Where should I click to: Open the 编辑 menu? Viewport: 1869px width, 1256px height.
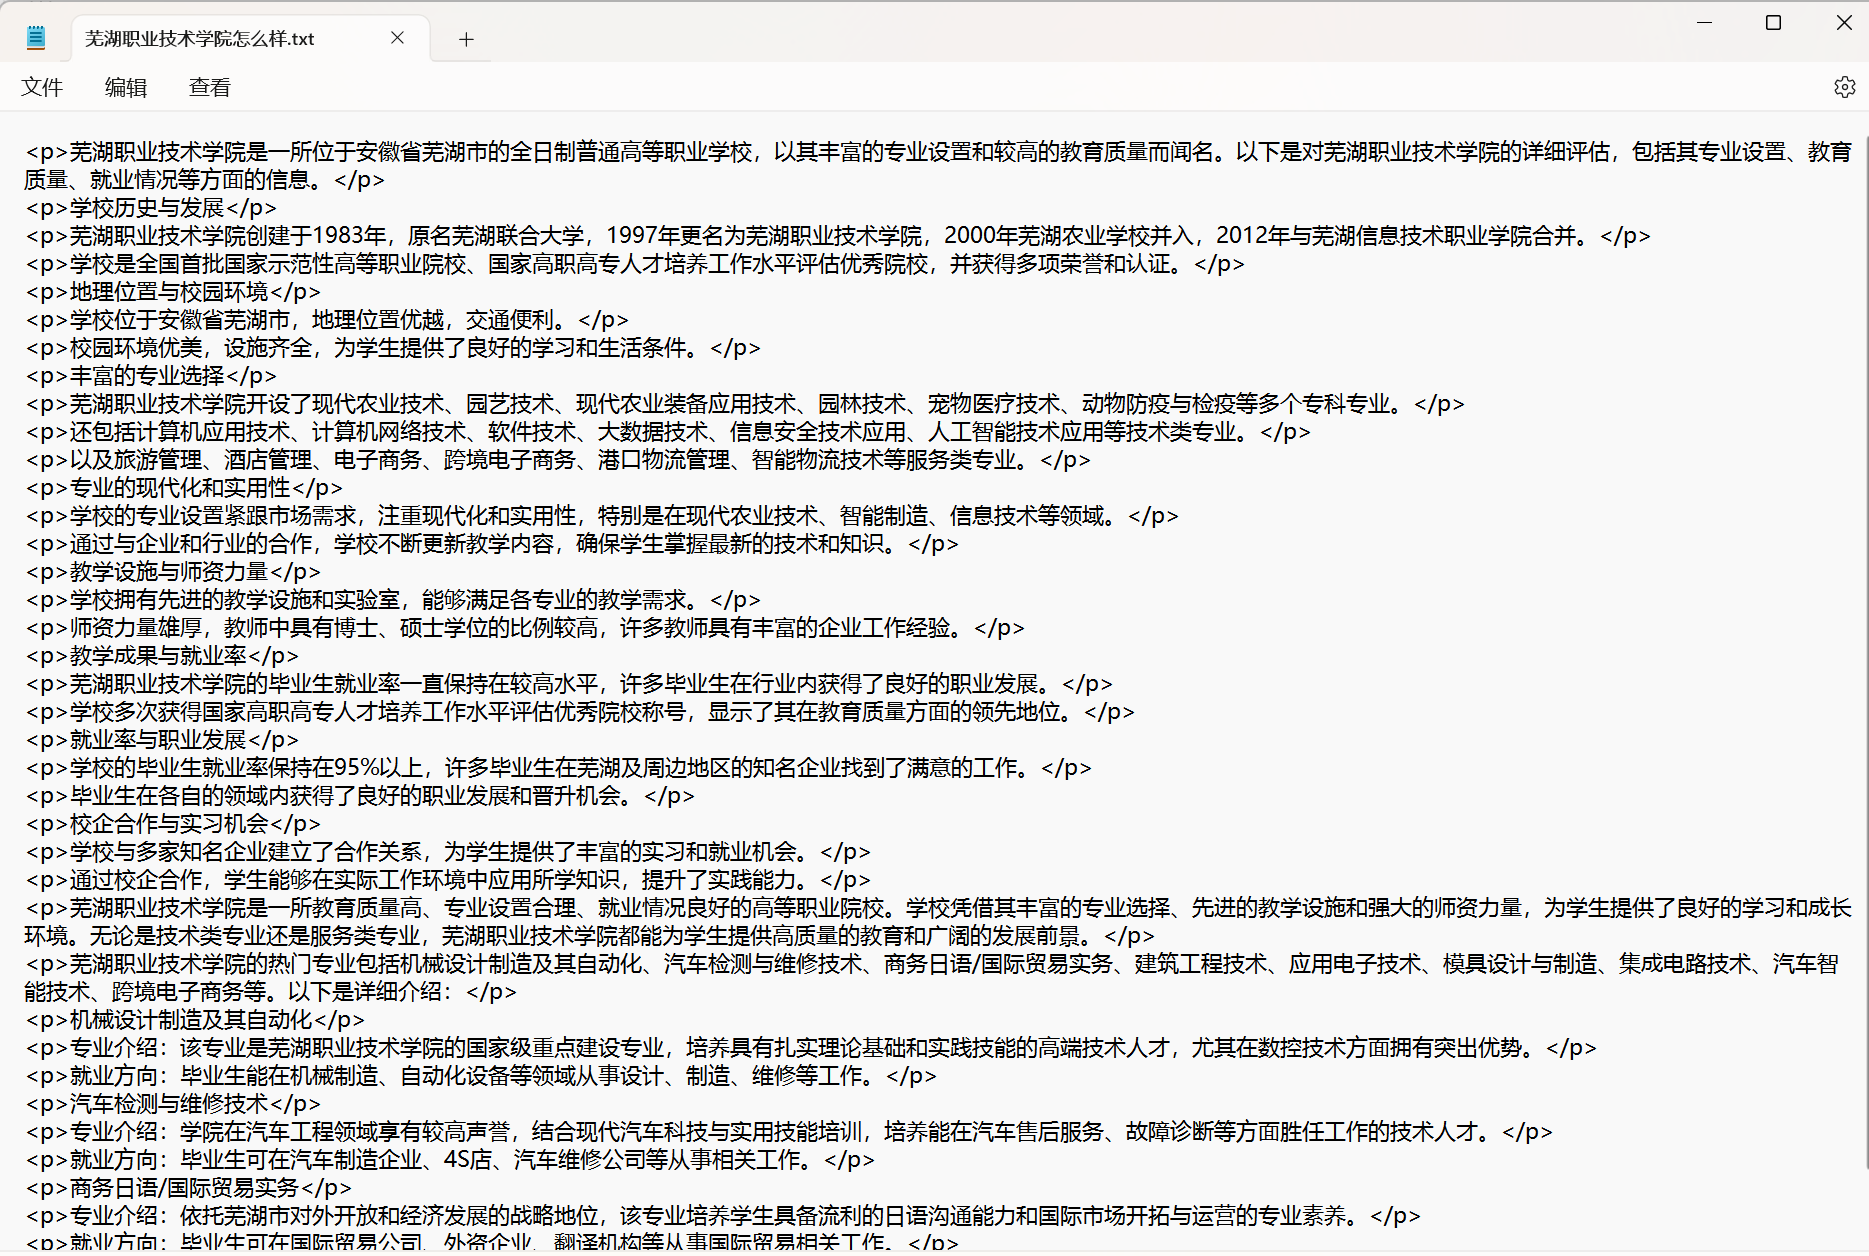(x=126, y=87)
